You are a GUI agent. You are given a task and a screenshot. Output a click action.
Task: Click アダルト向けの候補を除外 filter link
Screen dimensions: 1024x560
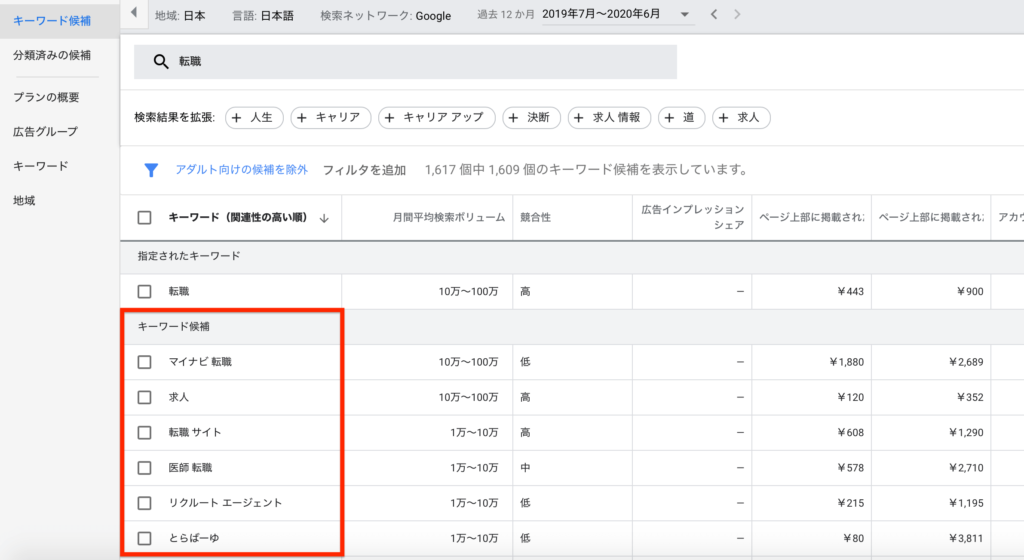(x=241, y=170)
